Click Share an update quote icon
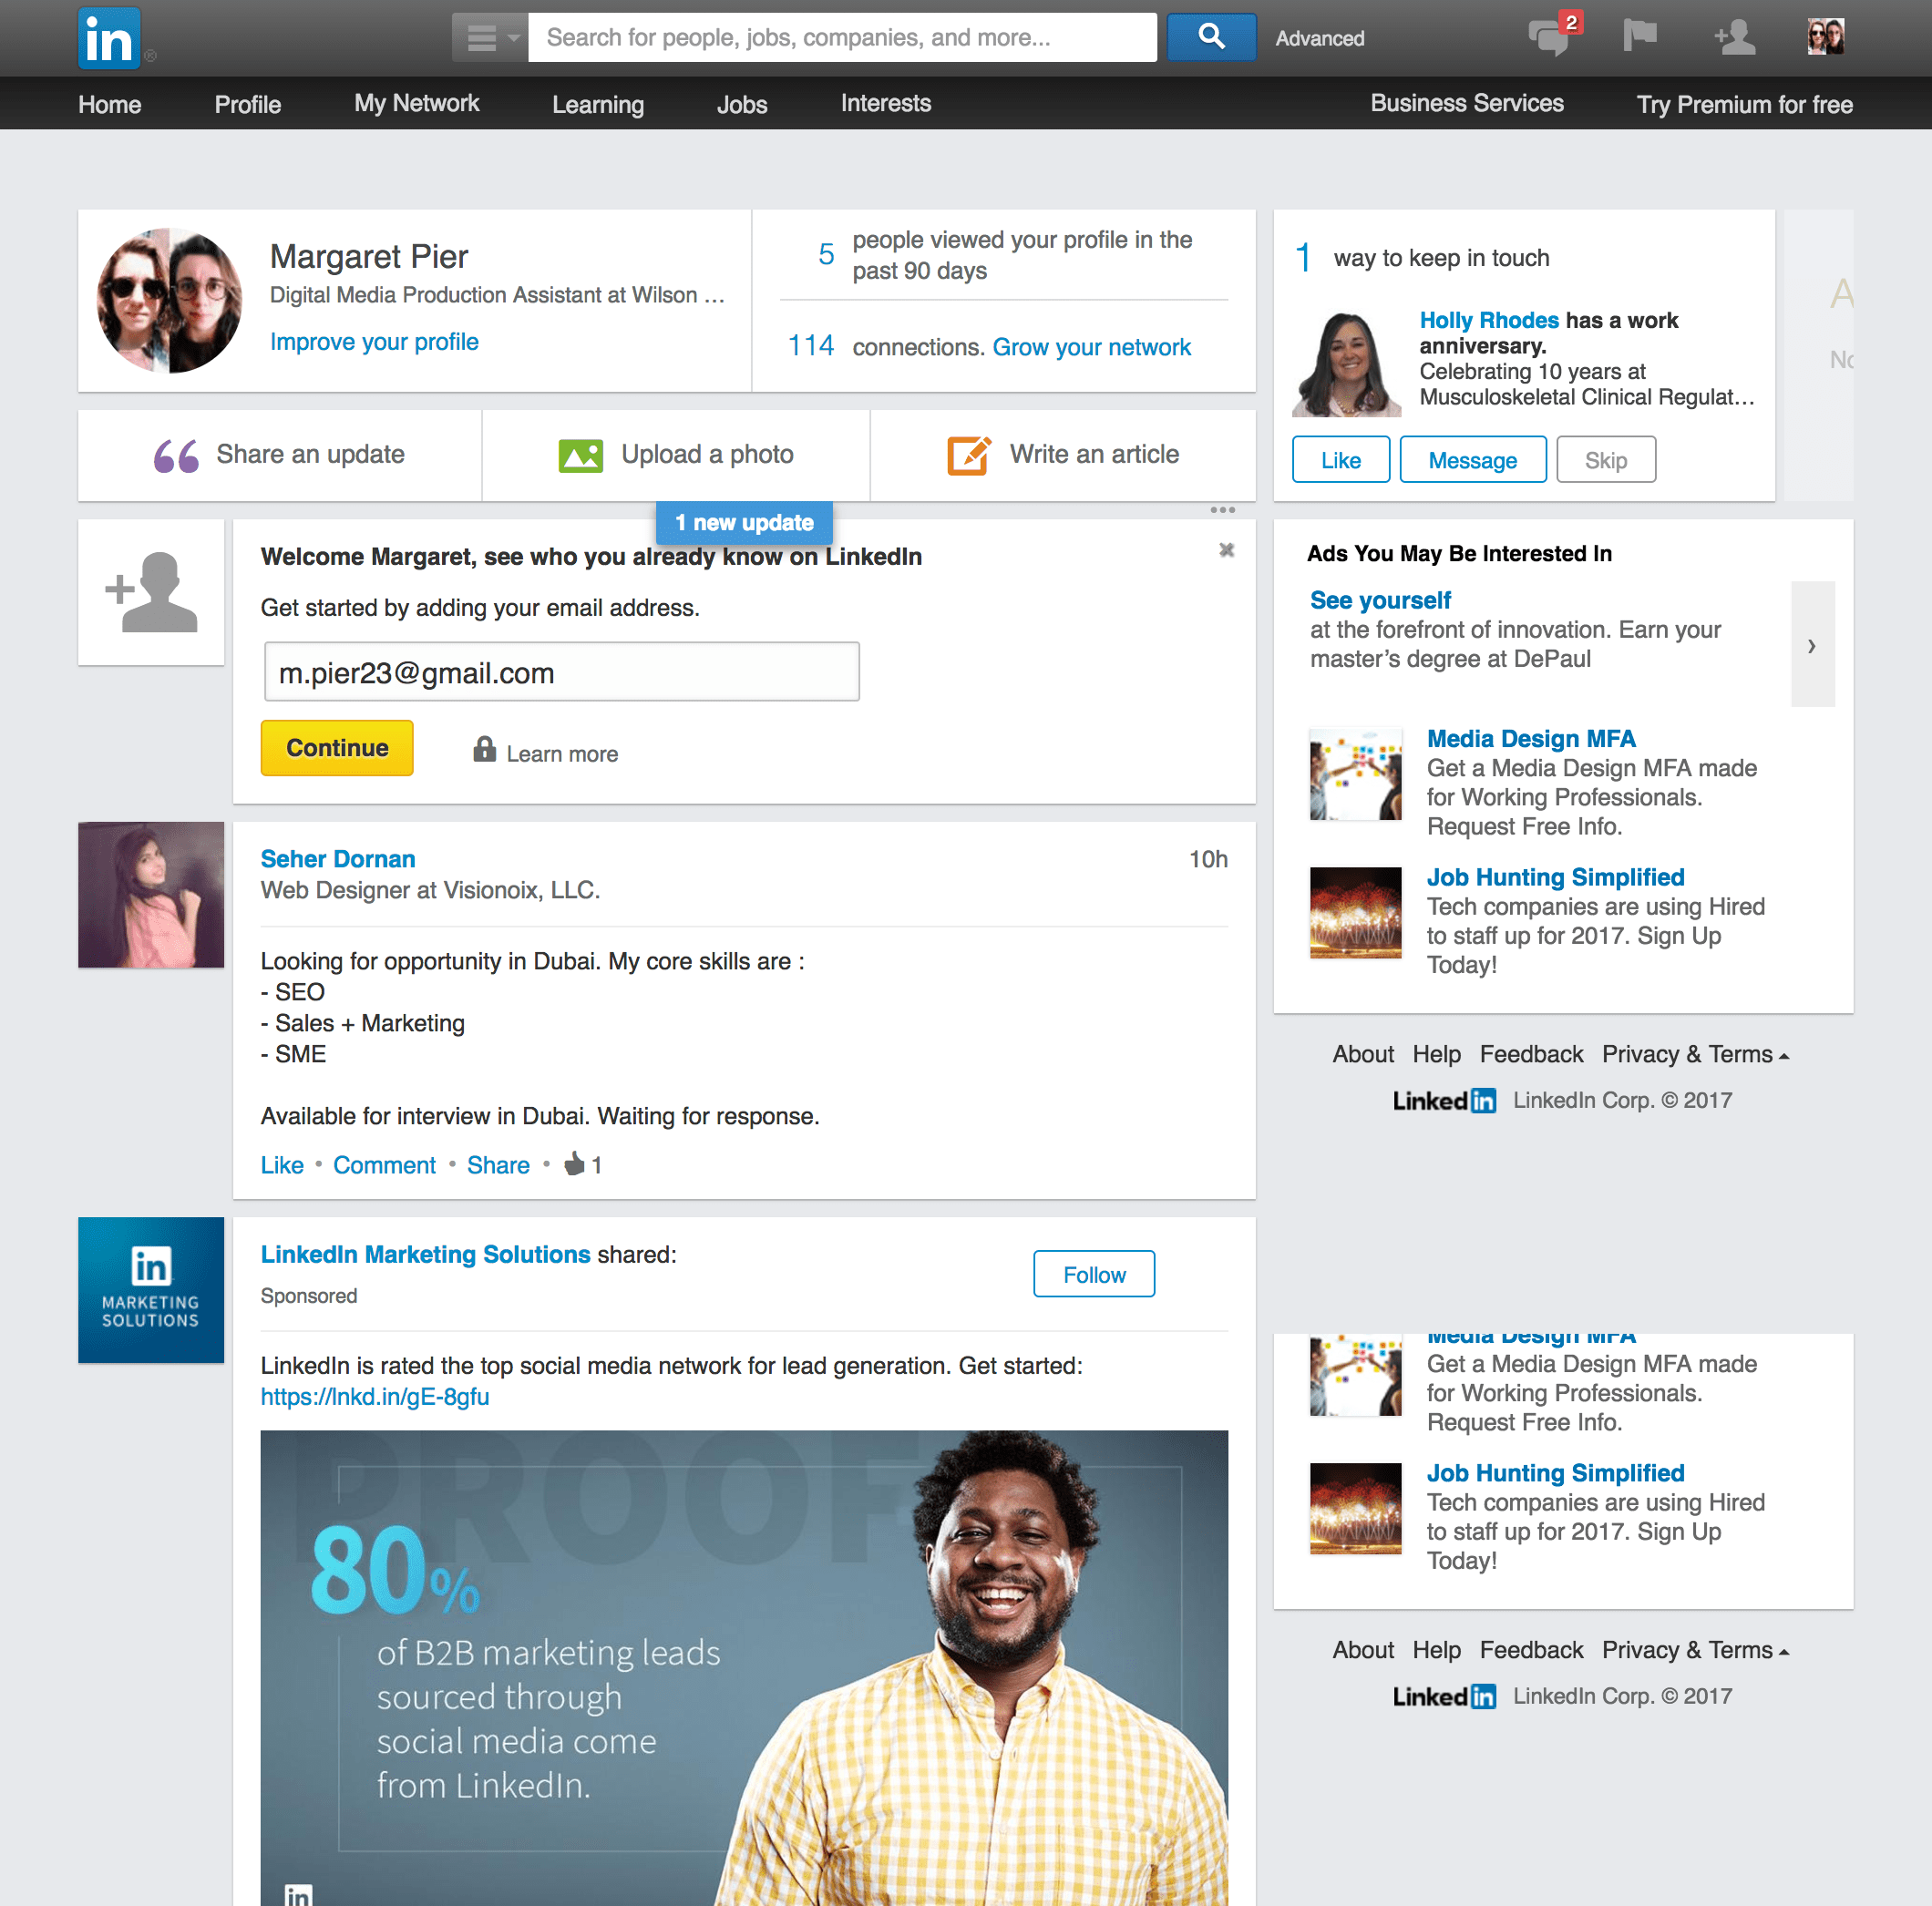The width and height of the screenshot is (1932, 1906). tap(176, 456)
